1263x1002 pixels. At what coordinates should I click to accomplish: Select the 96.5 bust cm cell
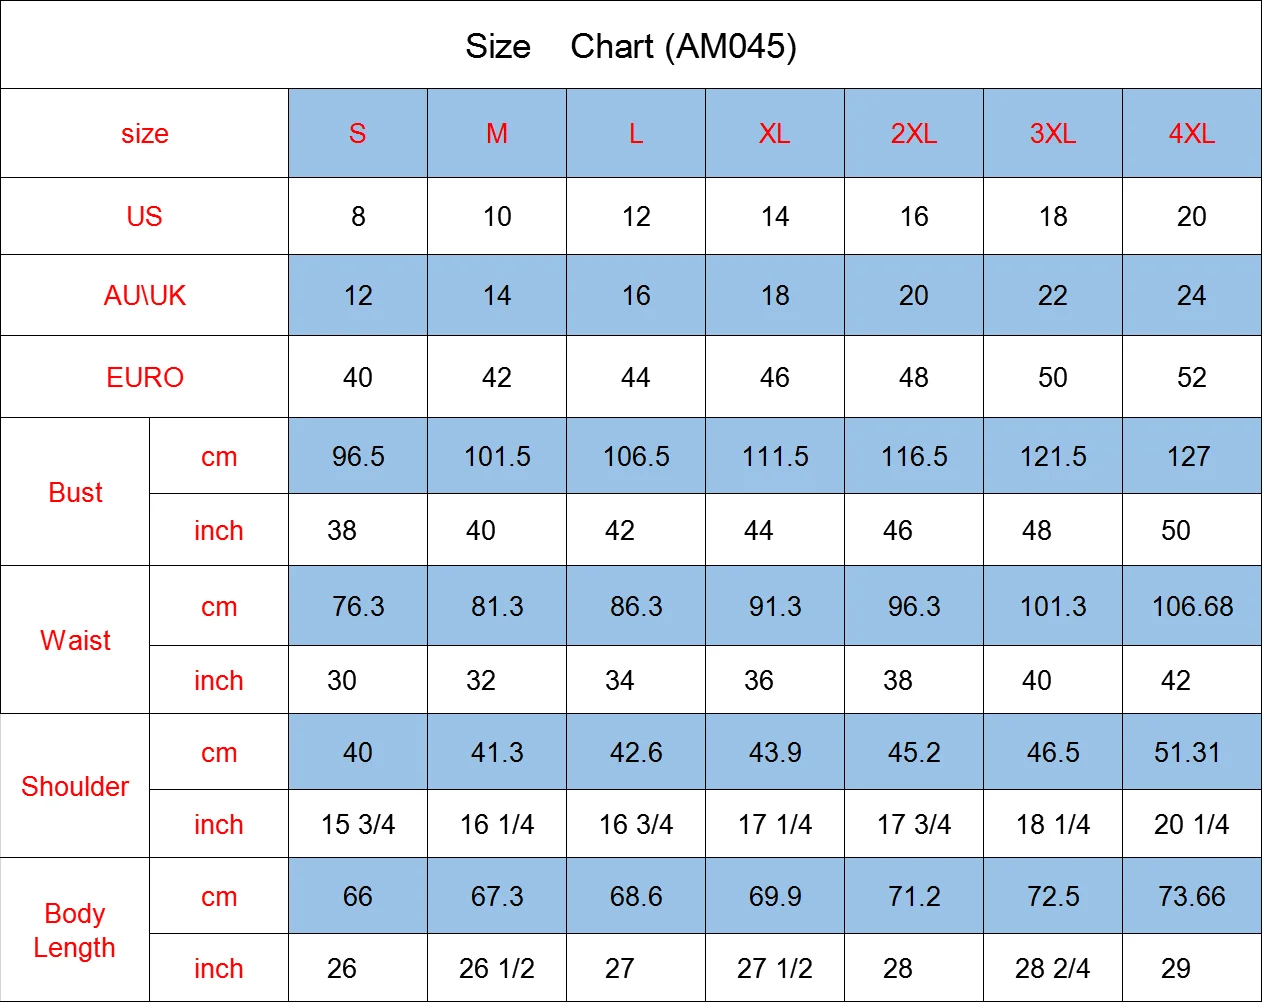358,457
